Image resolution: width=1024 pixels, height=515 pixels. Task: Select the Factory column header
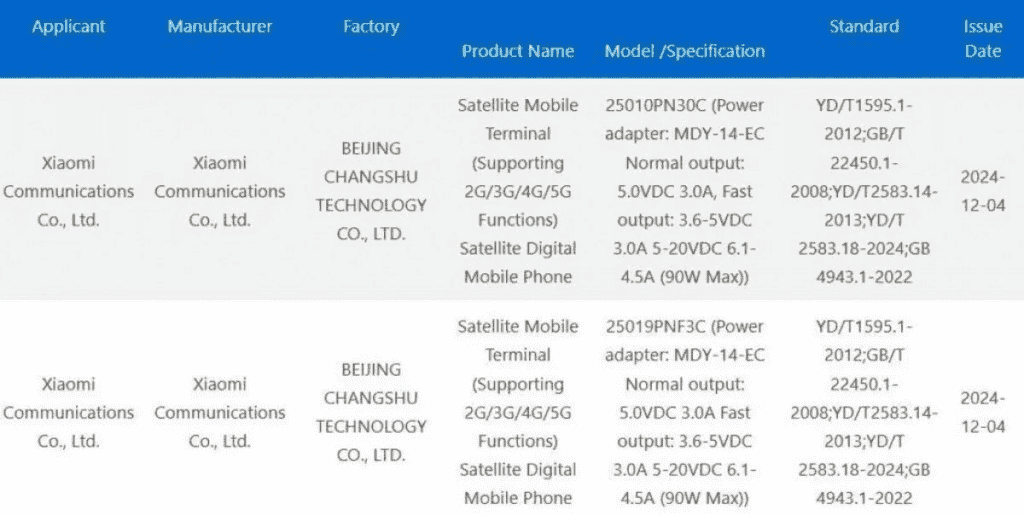point(371,27)
